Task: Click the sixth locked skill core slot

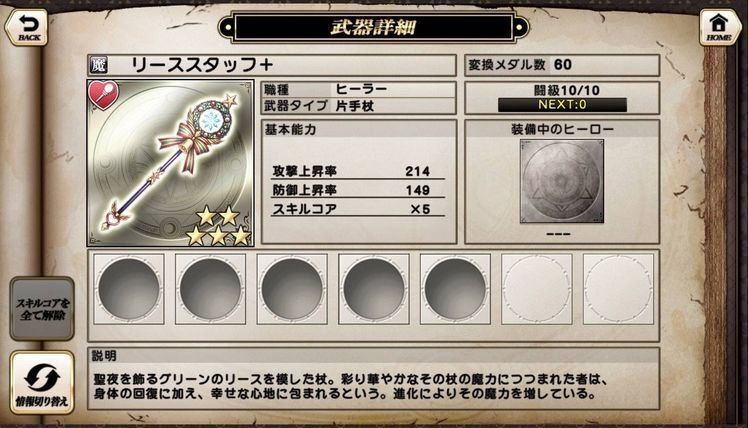Action: coord(537,289)
